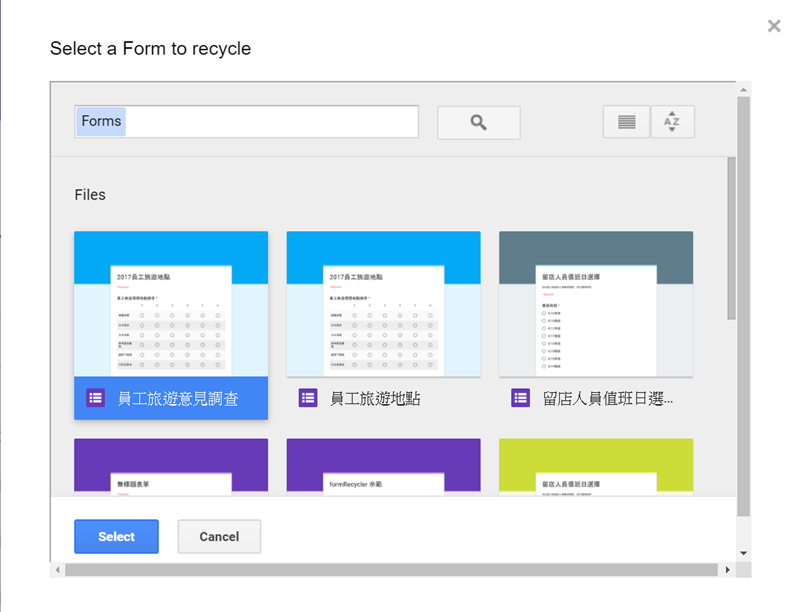Click Forms icon beside 員工旅遊意見調查
Image resolution: width=800 pixels, height=612 pixels.
pyautogui.click(x=95, y=398)
